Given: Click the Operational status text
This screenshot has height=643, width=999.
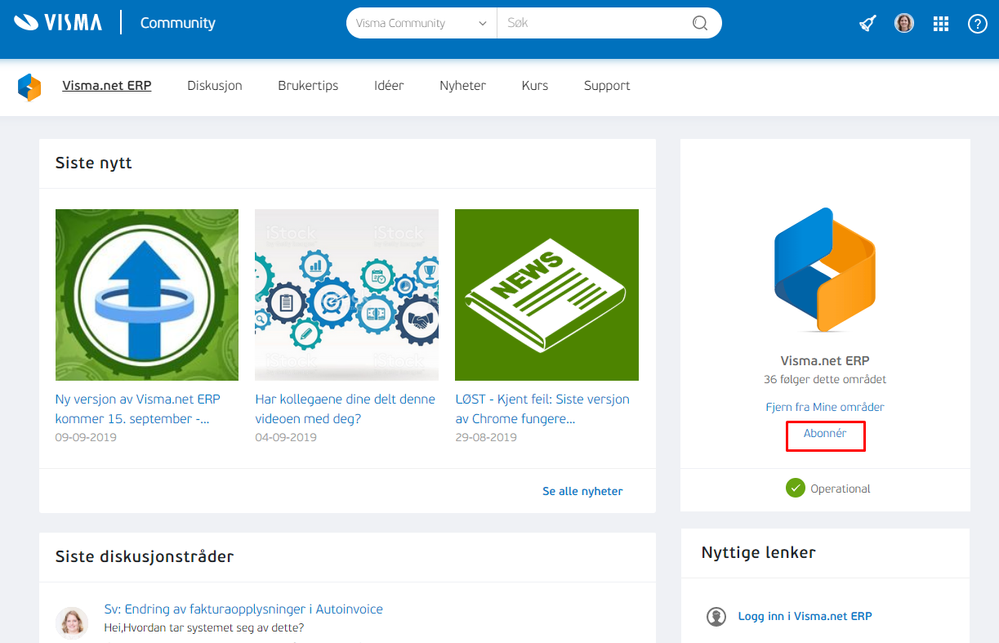Looking at the screenshot, I should 840,489.
